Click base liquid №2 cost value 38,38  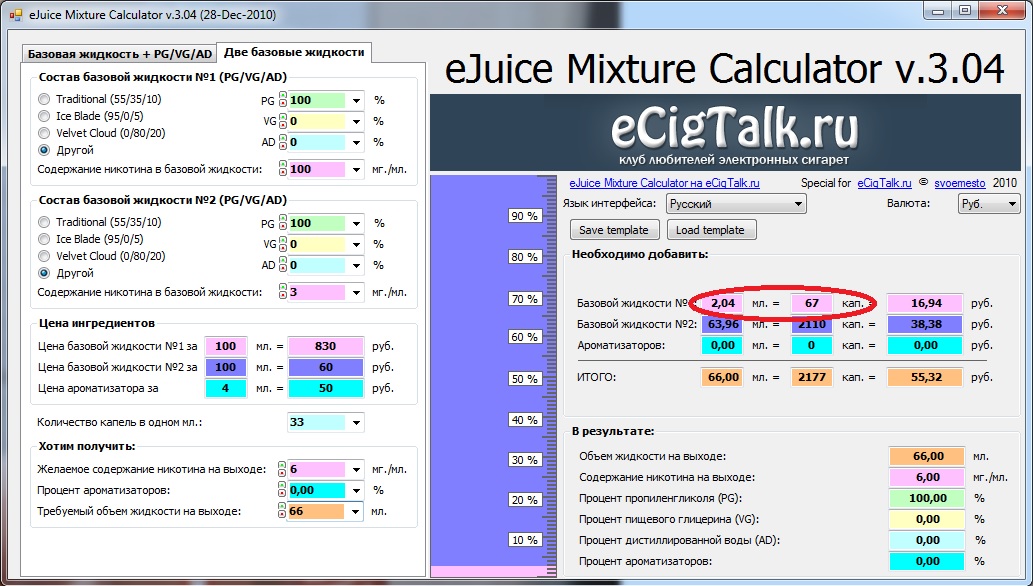coord(926,324)
